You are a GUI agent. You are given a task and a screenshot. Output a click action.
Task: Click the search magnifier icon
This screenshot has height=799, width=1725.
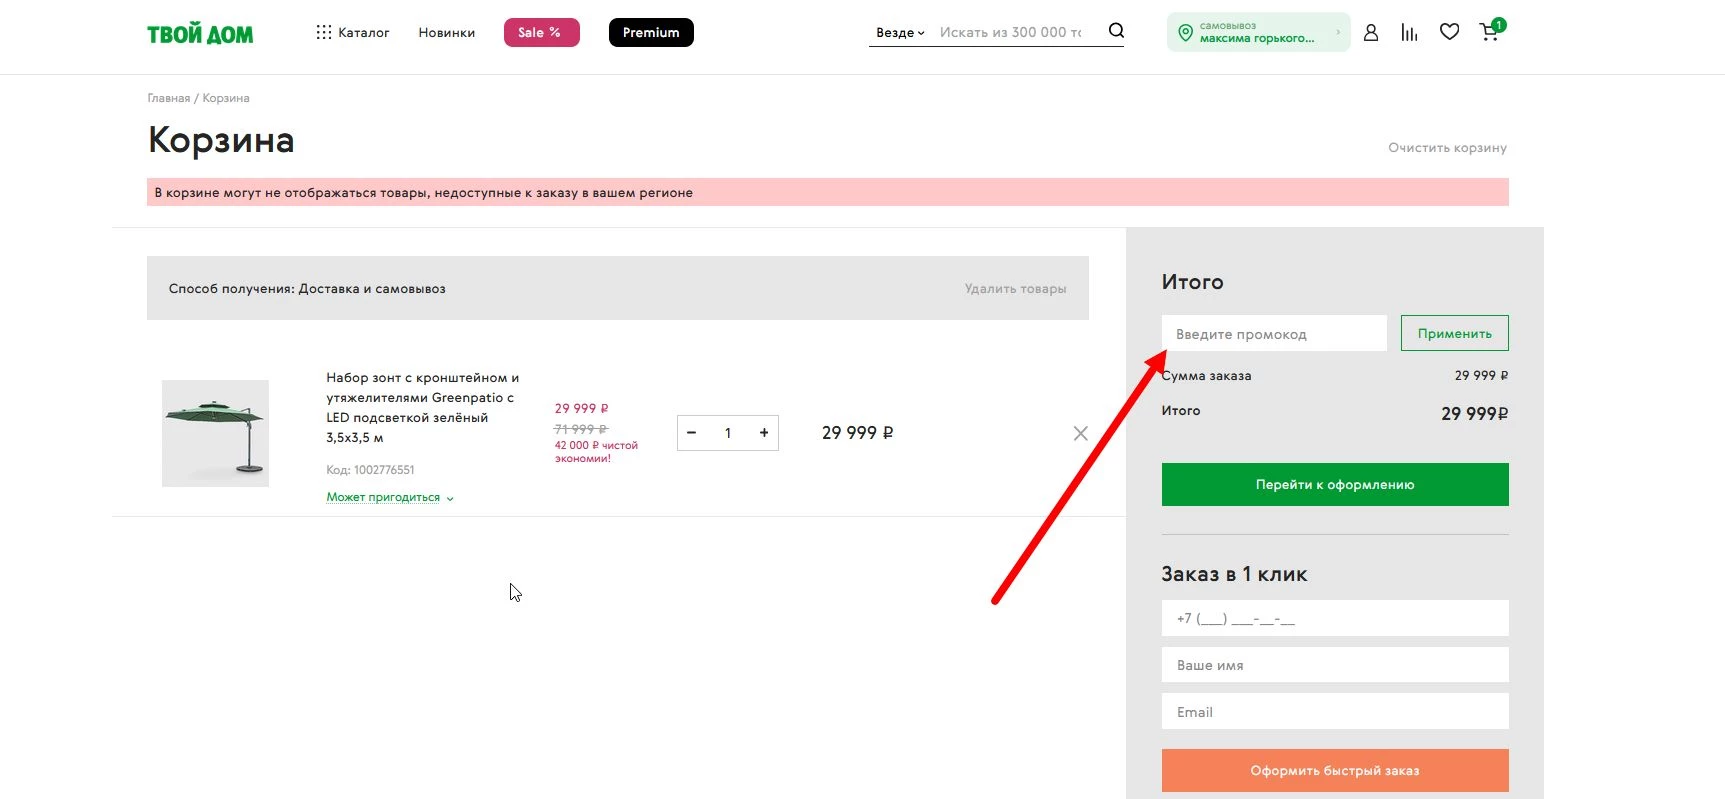point(1116,31)
